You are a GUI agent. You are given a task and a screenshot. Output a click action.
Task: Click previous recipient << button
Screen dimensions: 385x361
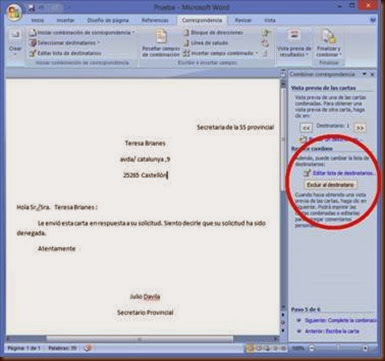pos(306,128)
